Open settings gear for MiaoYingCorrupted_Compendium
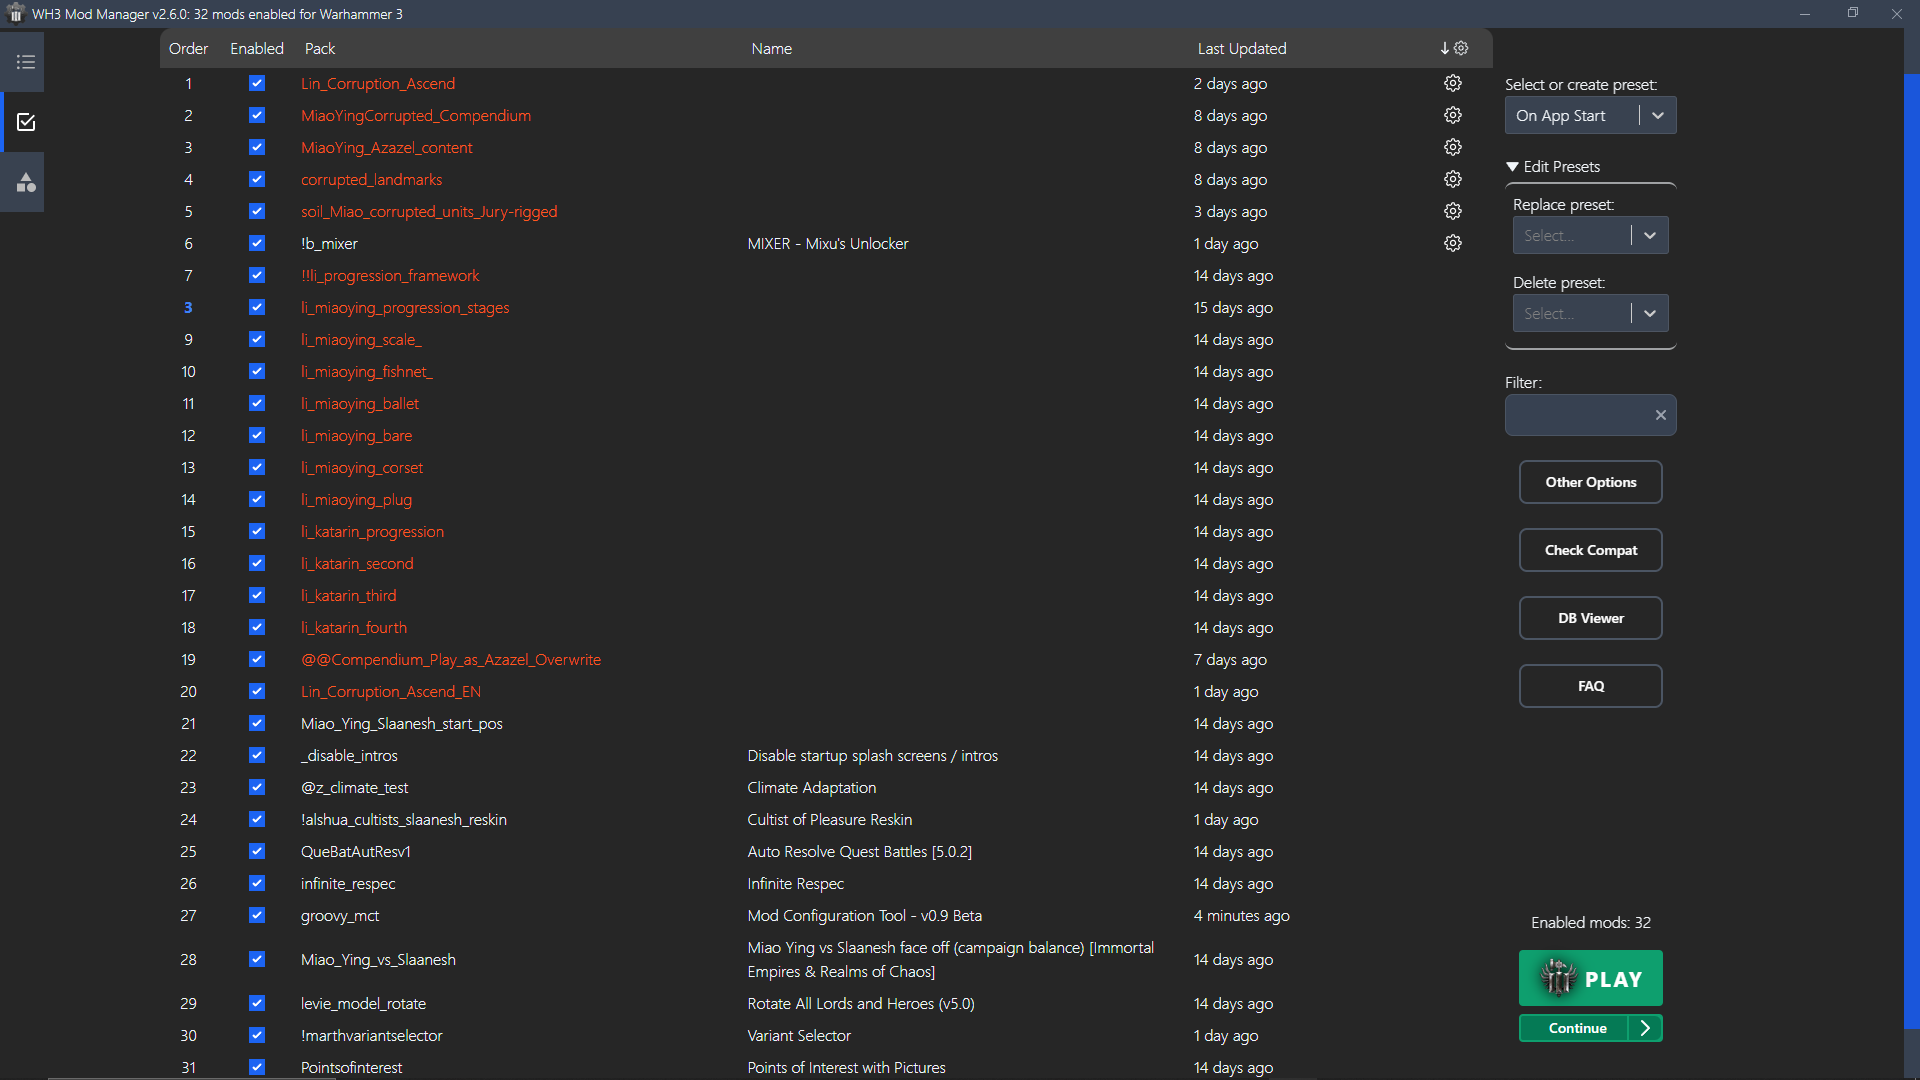 (x=1453, y=115)
